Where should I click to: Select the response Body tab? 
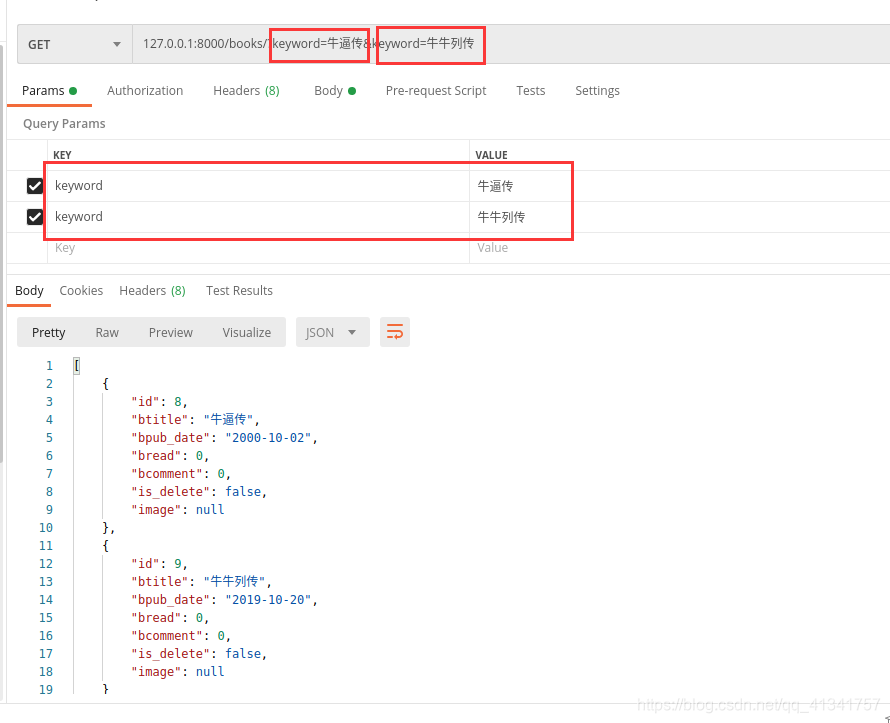point(29,291)
